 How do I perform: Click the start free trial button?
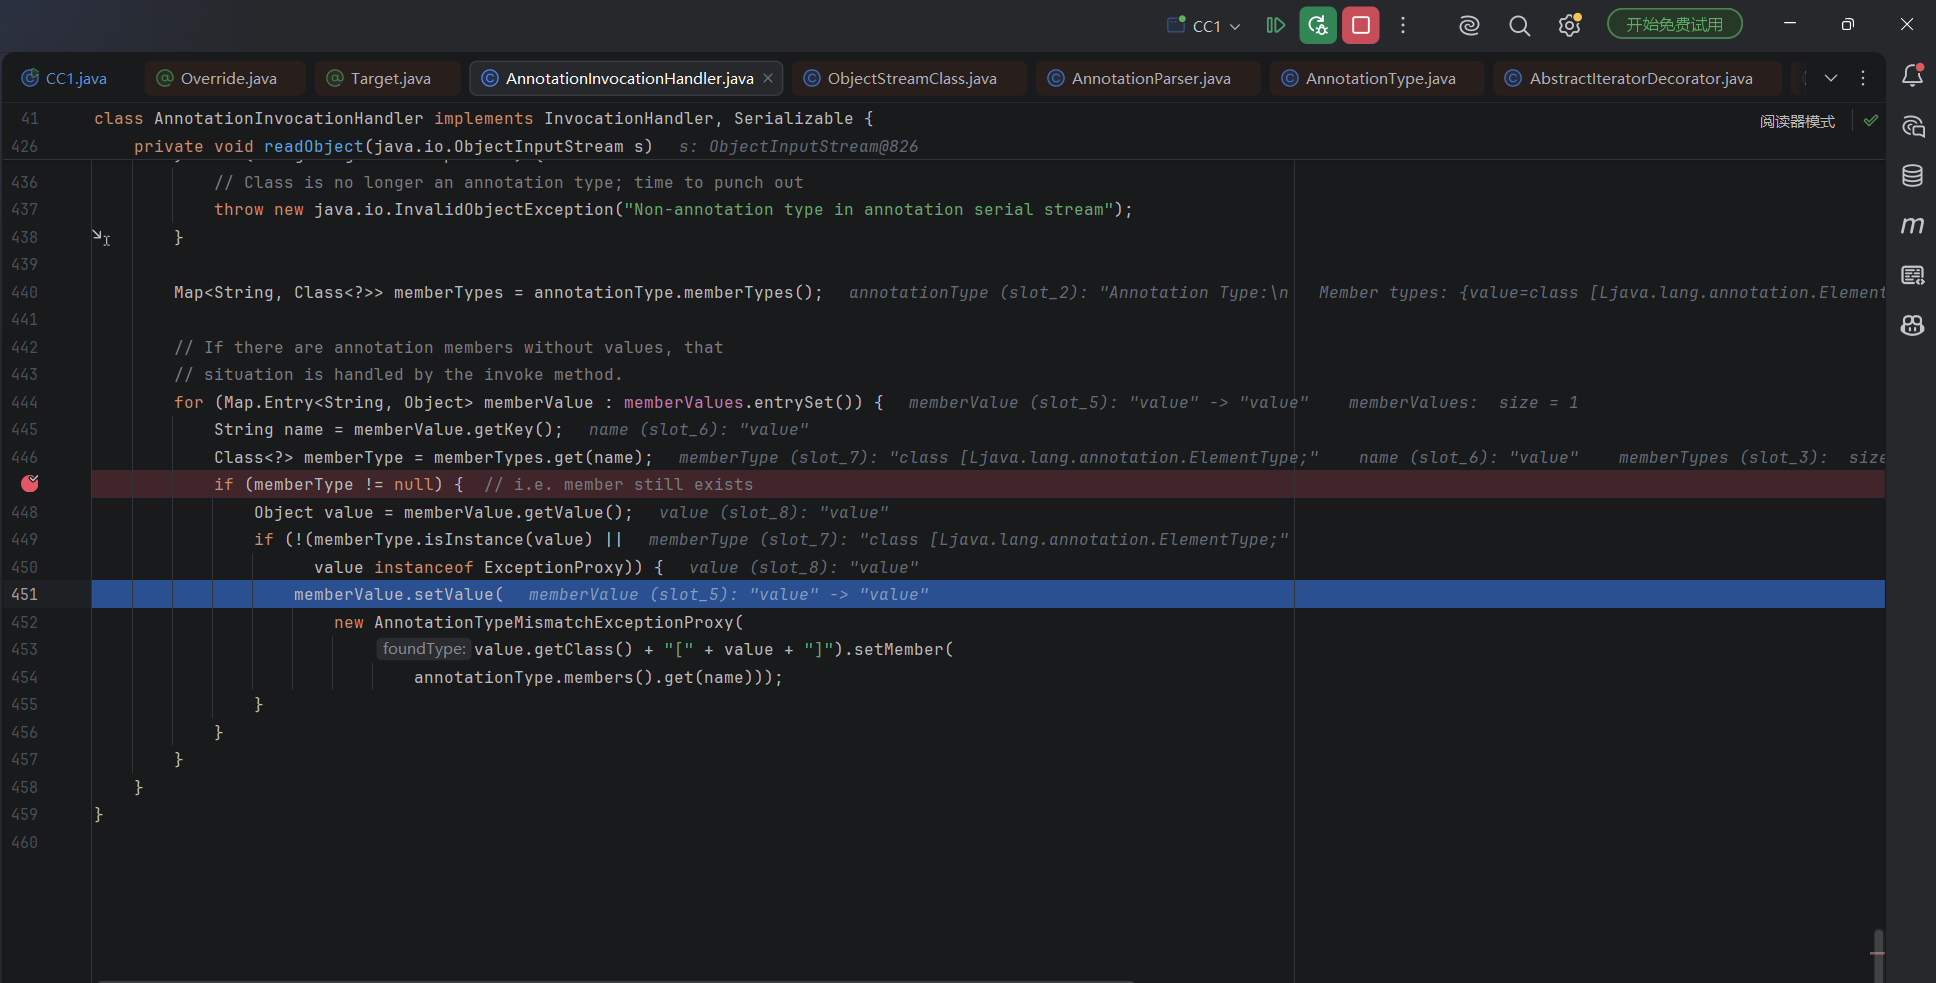pyautogui.click(x=1674, y=25)
